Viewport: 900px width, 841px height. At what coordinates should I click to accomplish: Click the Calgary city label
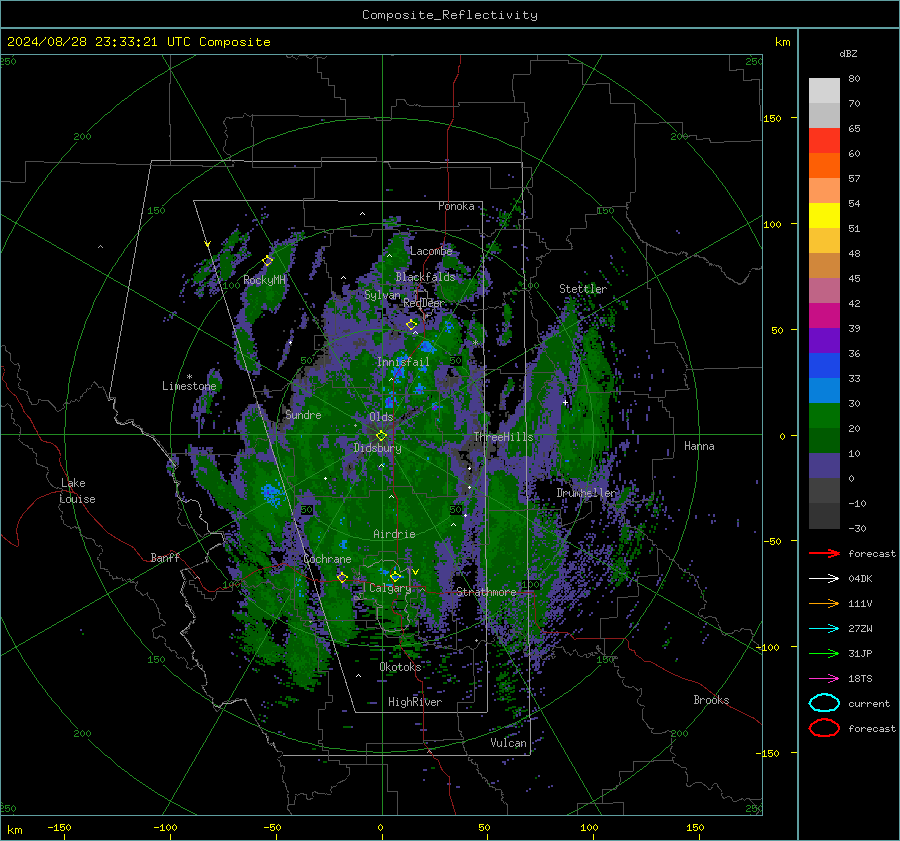click(x=390, y=588)
